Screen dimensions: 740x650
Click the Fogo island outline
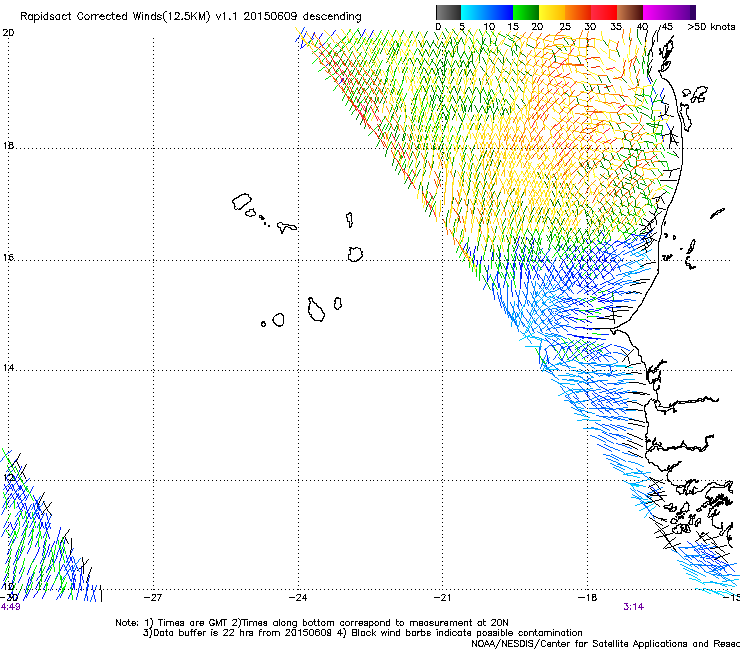278,320
